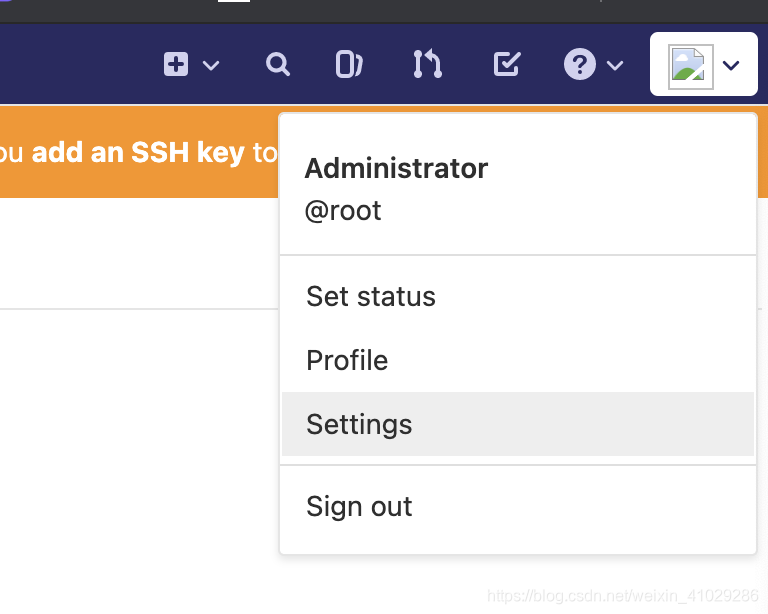Expand the chevron next to the plus icon

[x=211, y=65]
